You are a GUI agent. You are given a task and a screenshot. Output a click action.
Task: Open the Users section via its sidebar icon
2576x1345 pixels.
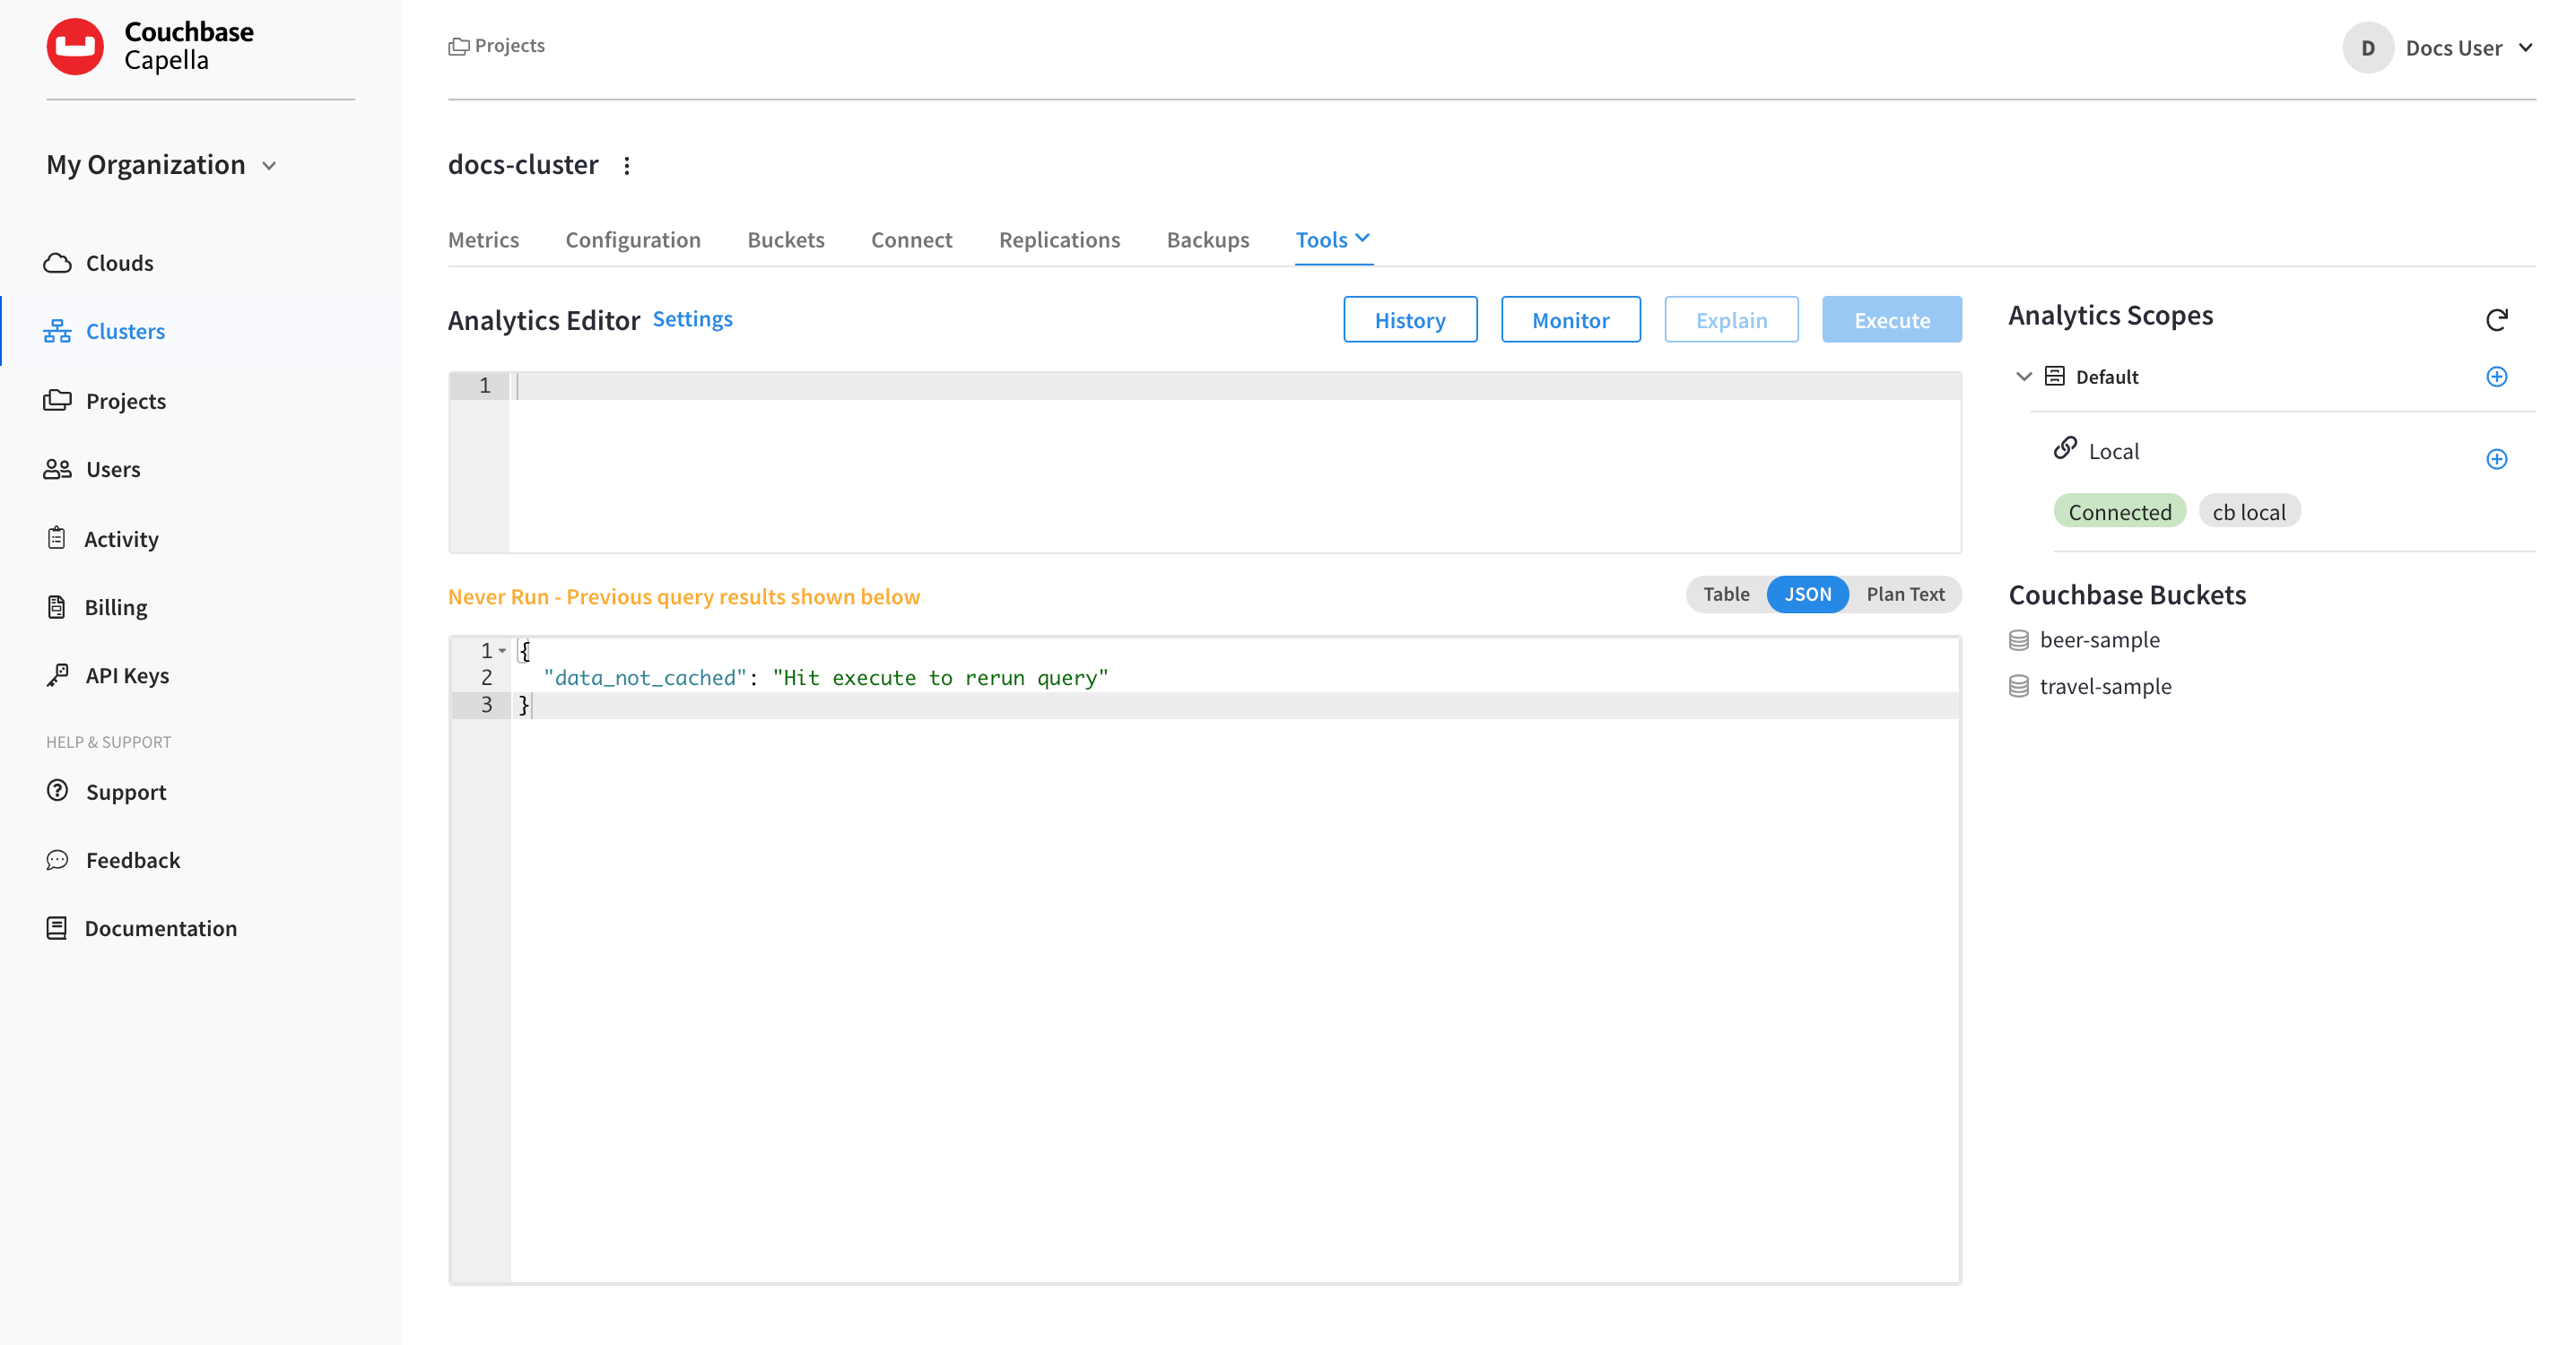[57, 468]
